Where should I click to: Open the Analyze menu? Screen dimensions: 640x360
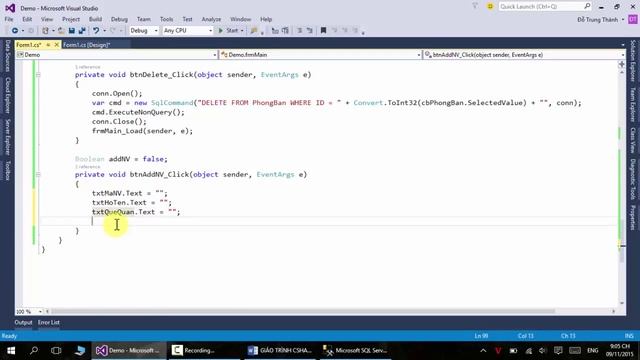211,19
